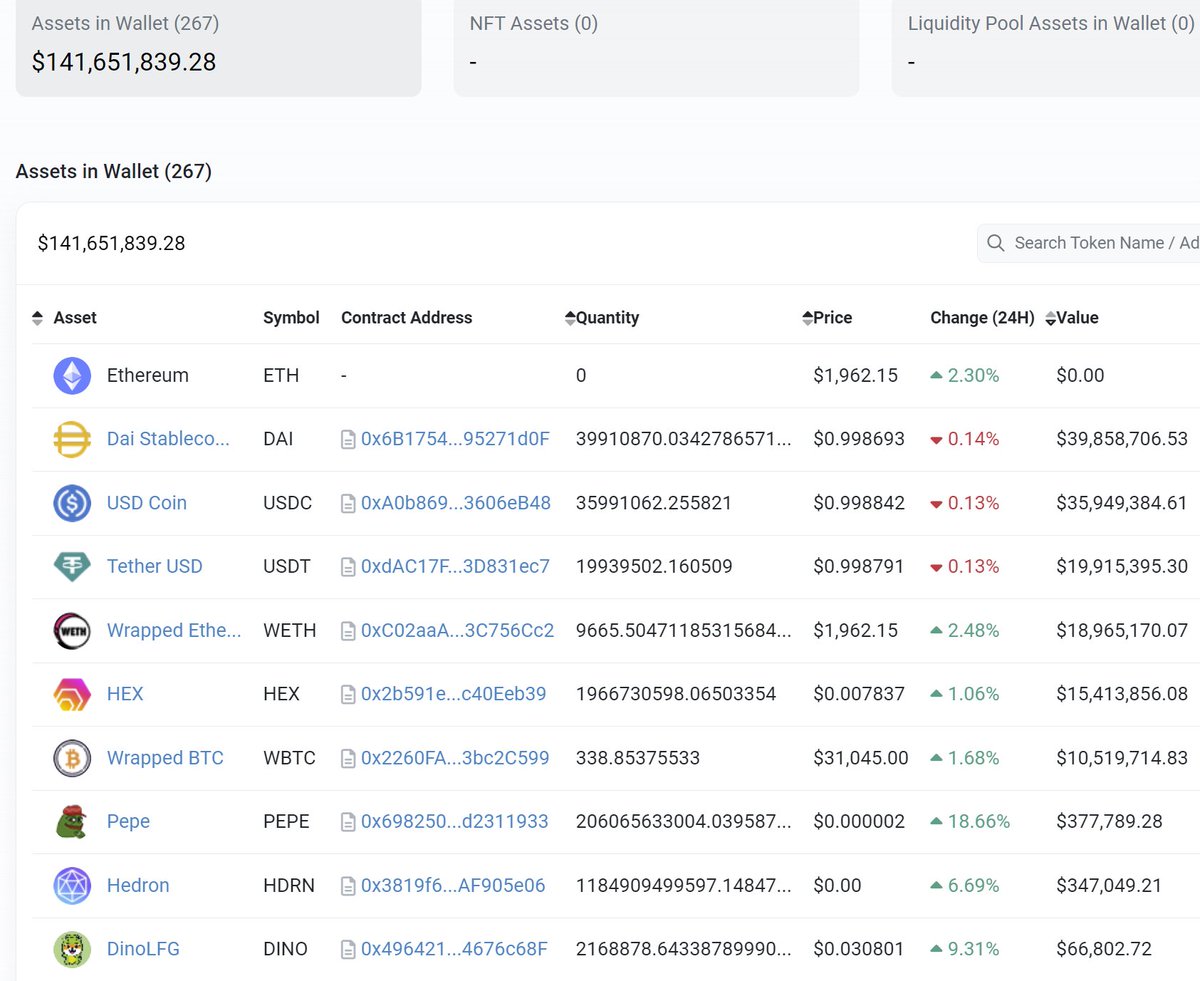Click the contract file icon for DAI
The height and width of the screenshot is (981, 1200).
click(x=348, y=440)
